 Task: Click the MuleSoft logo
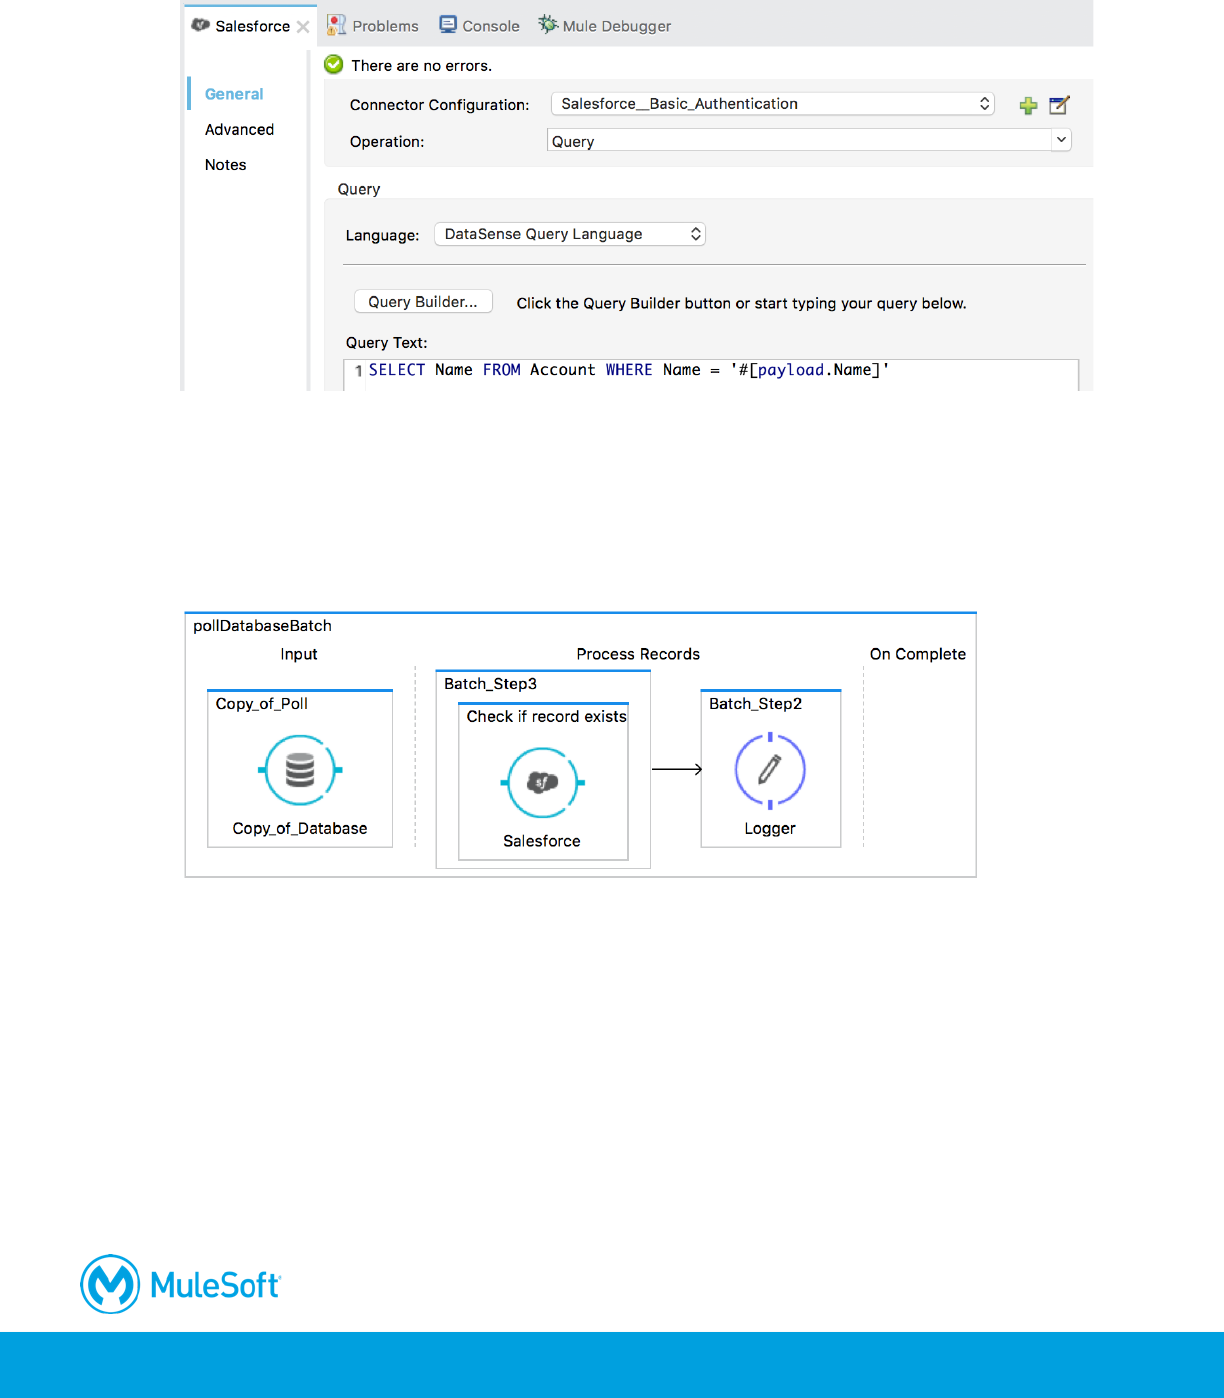coord(181,1284)
